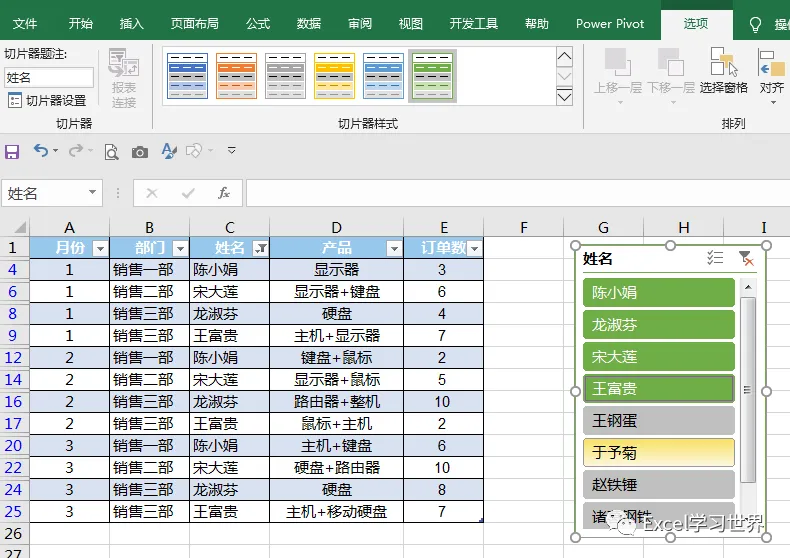Click the 选项 ribbon tab
The image size is (790, 558).
696,24
